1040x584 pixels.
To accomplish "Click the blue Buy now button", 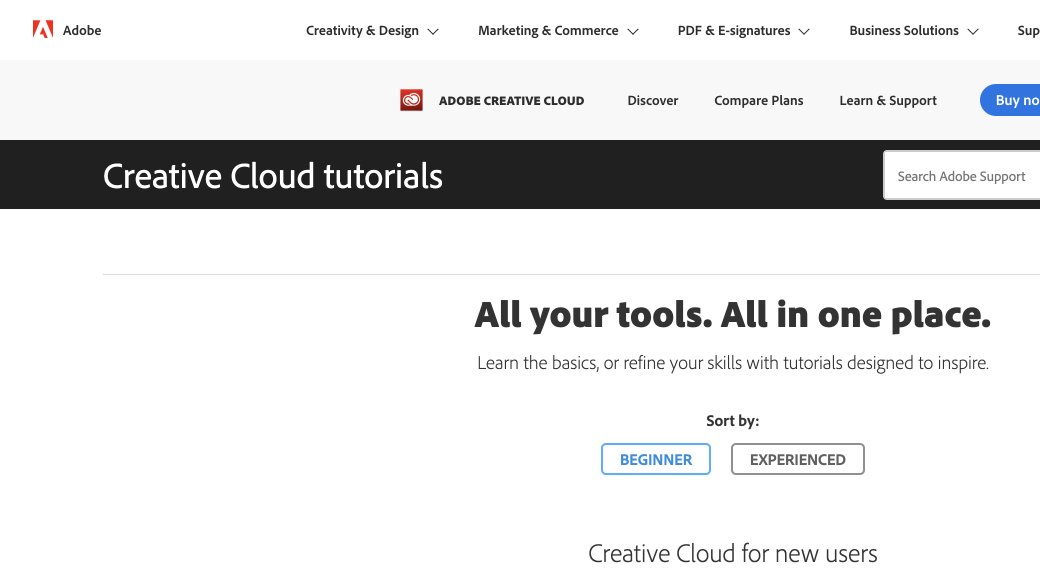I will [1010, 100].
